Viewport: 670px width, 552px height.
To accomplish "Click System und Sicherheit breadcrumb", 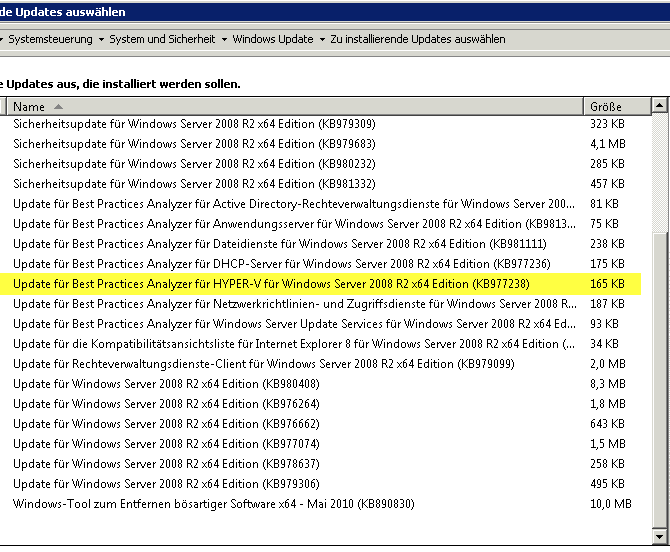I will point(162,39).
